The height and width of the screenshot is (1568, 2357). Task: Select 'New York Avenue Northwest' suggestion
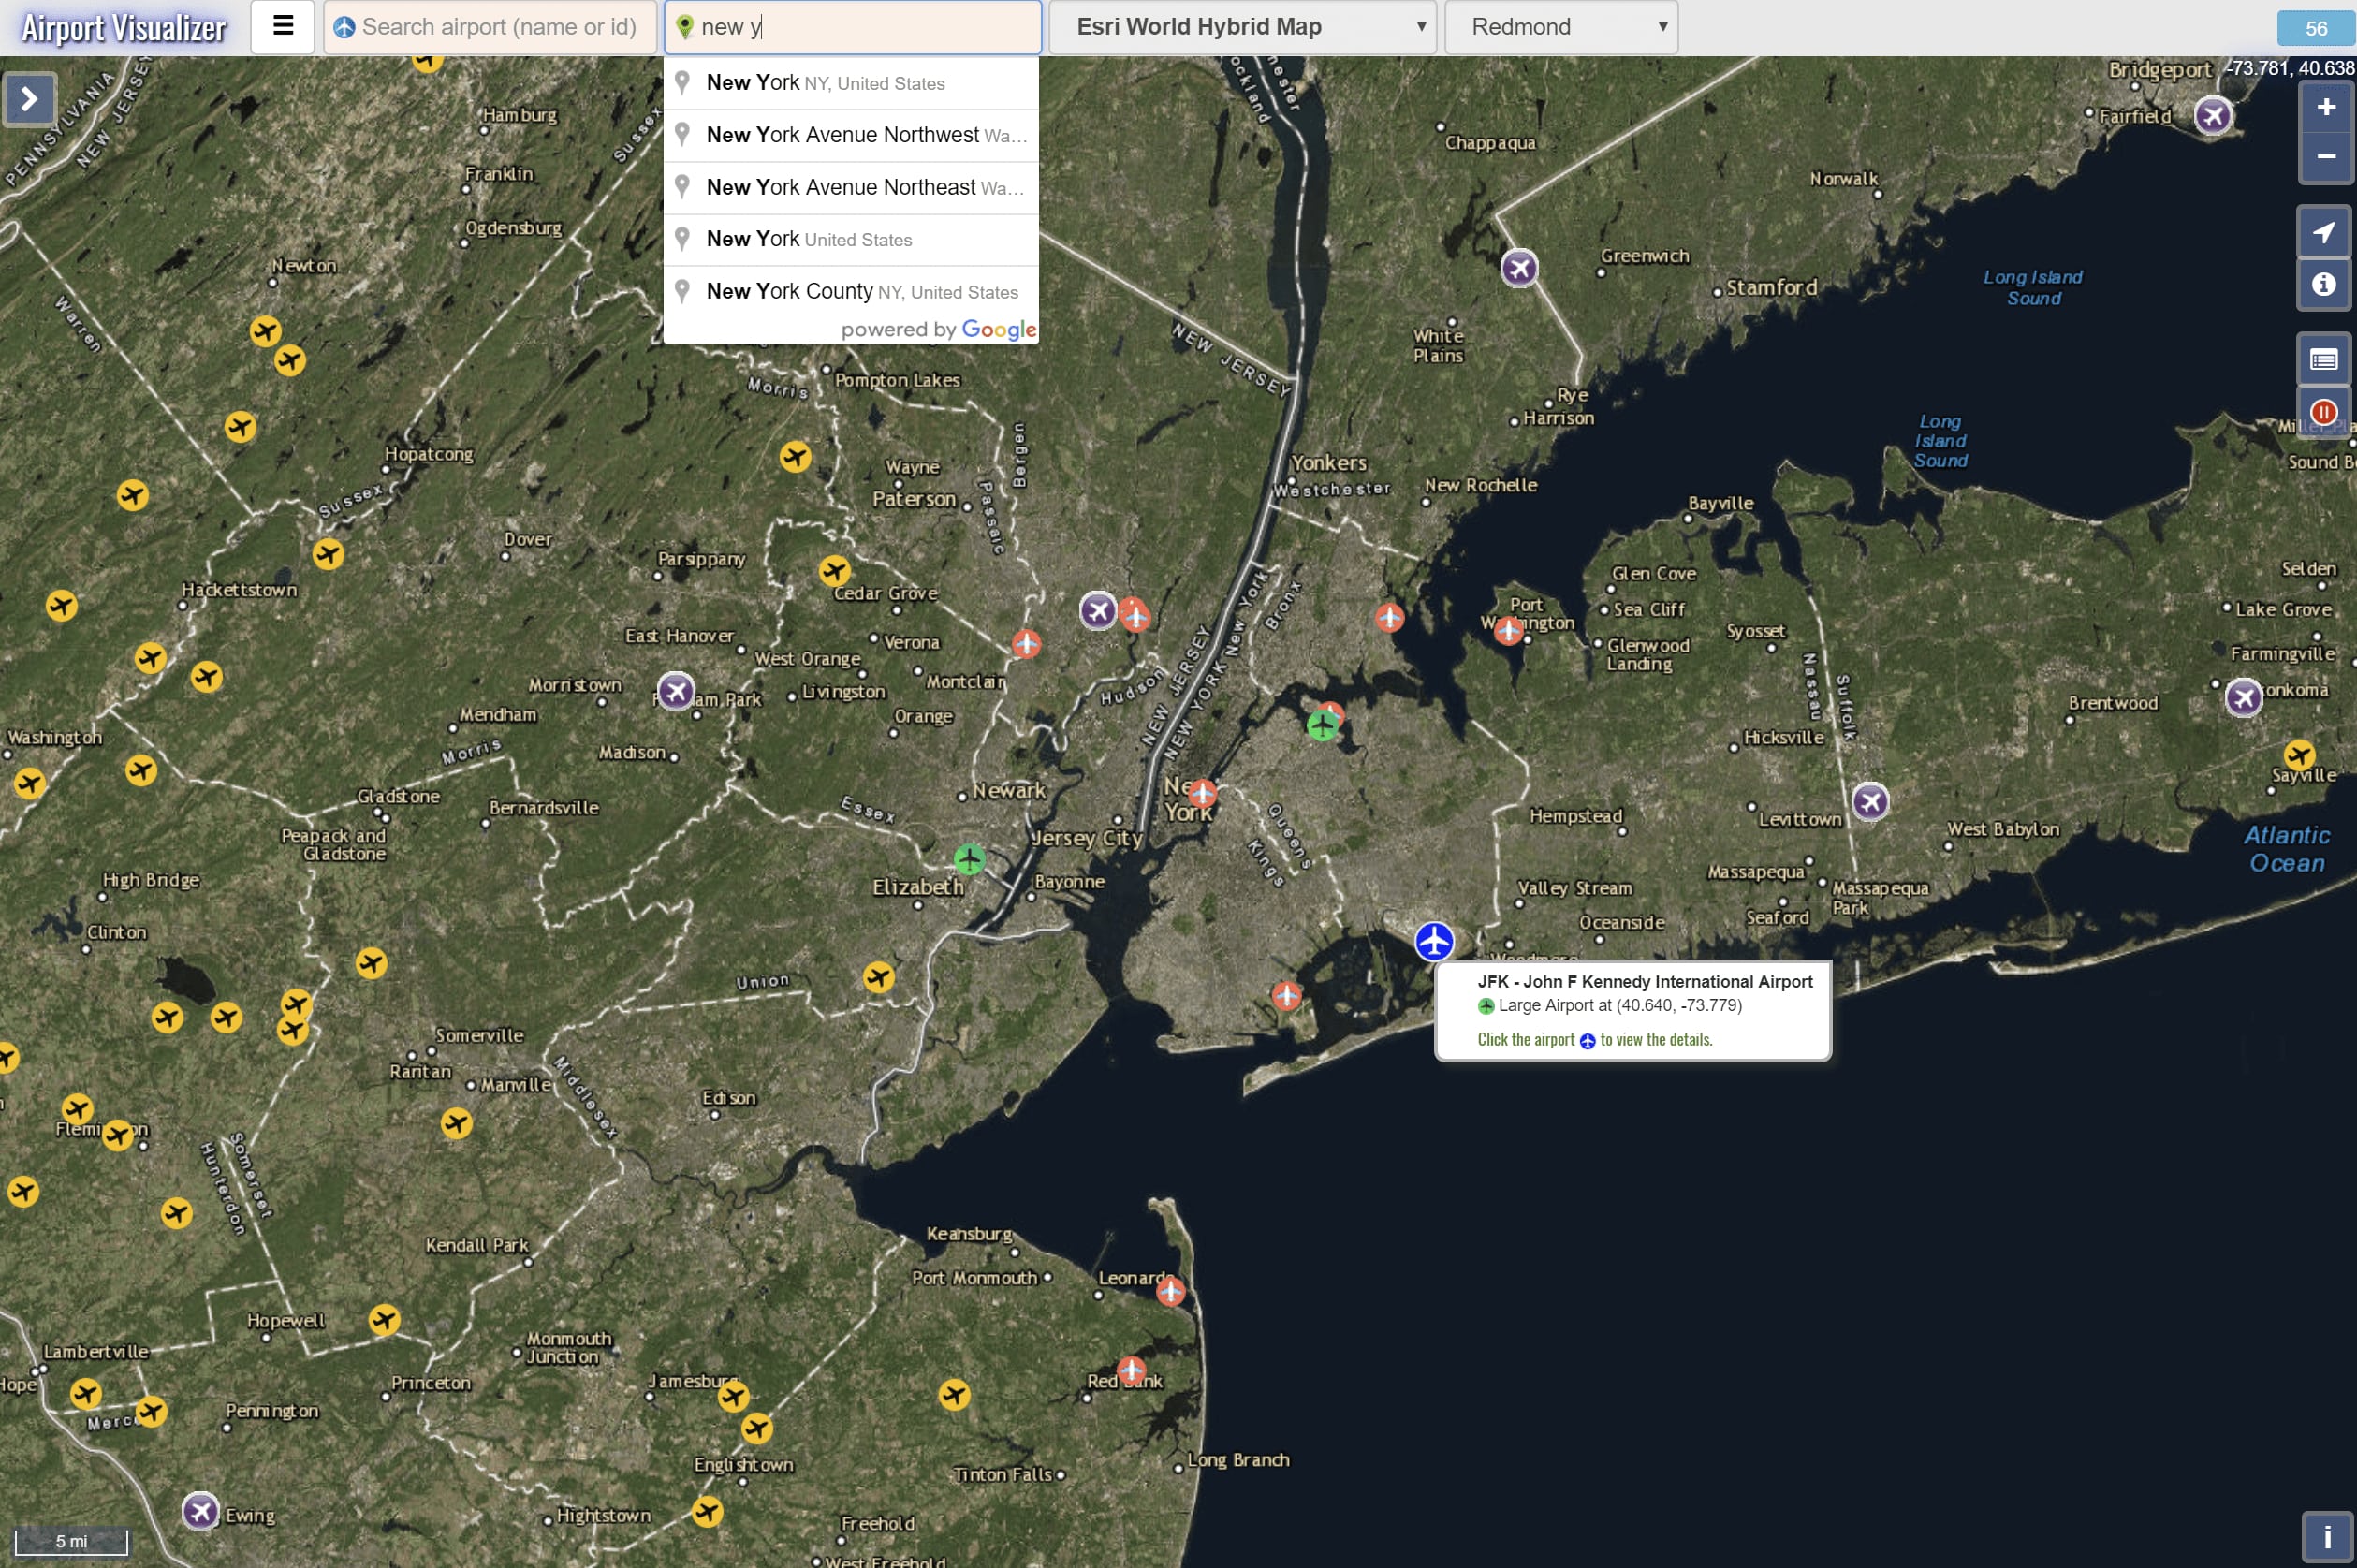[851, 135]
